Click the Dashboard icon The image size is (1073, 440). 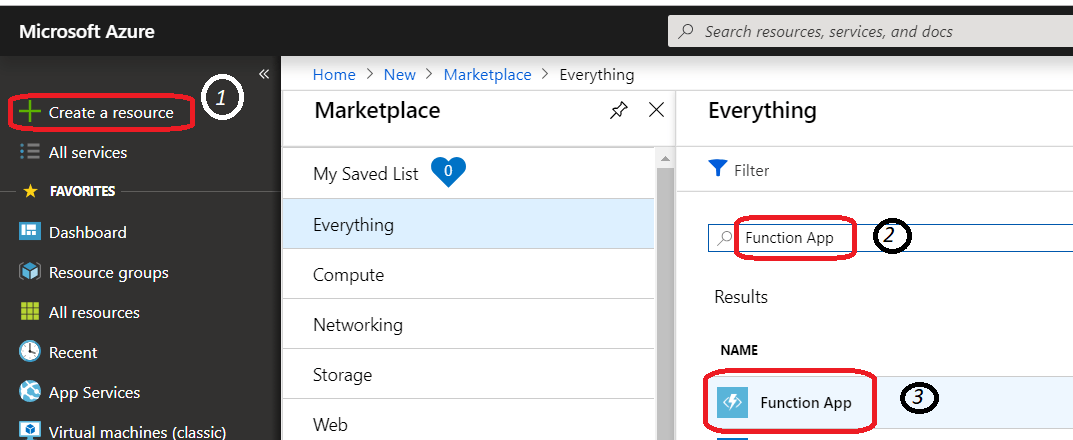point(30,231)
